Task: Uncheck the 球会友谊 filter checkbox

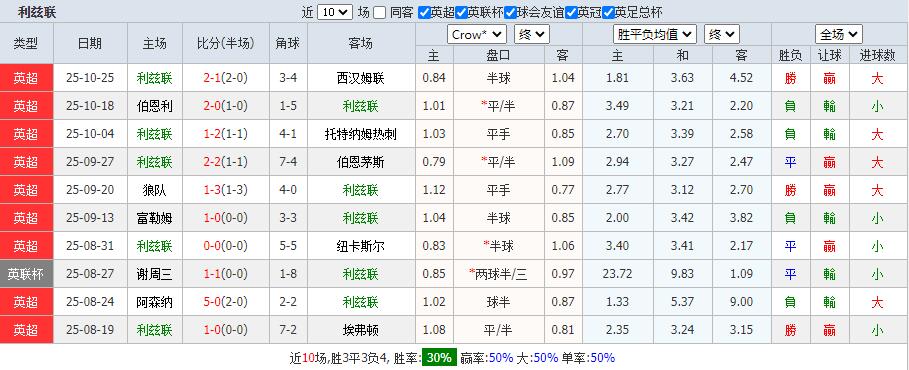Action: point(510,12)
